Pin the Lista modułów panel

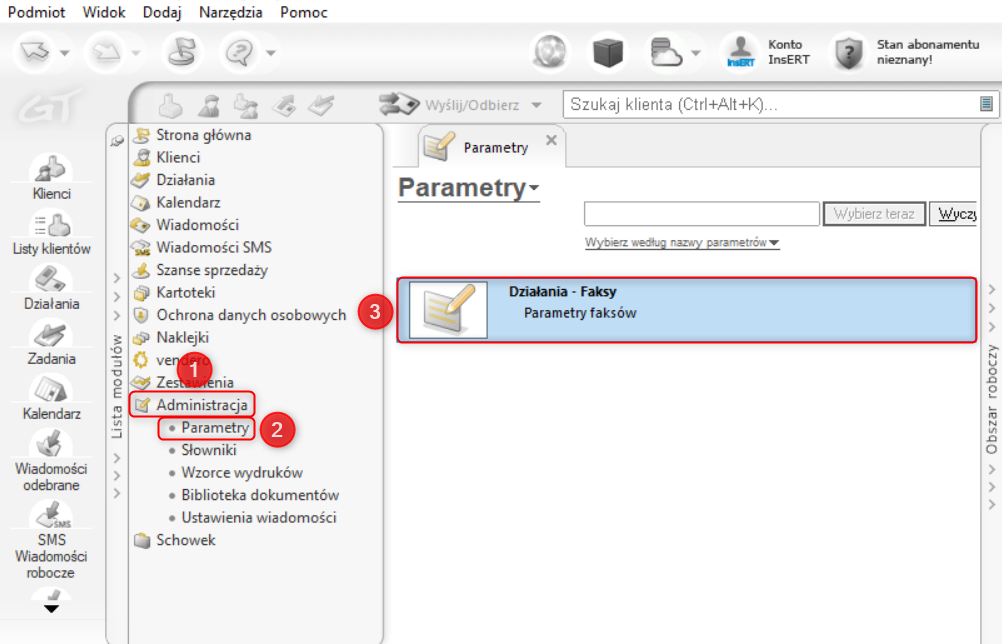point(117,141)
